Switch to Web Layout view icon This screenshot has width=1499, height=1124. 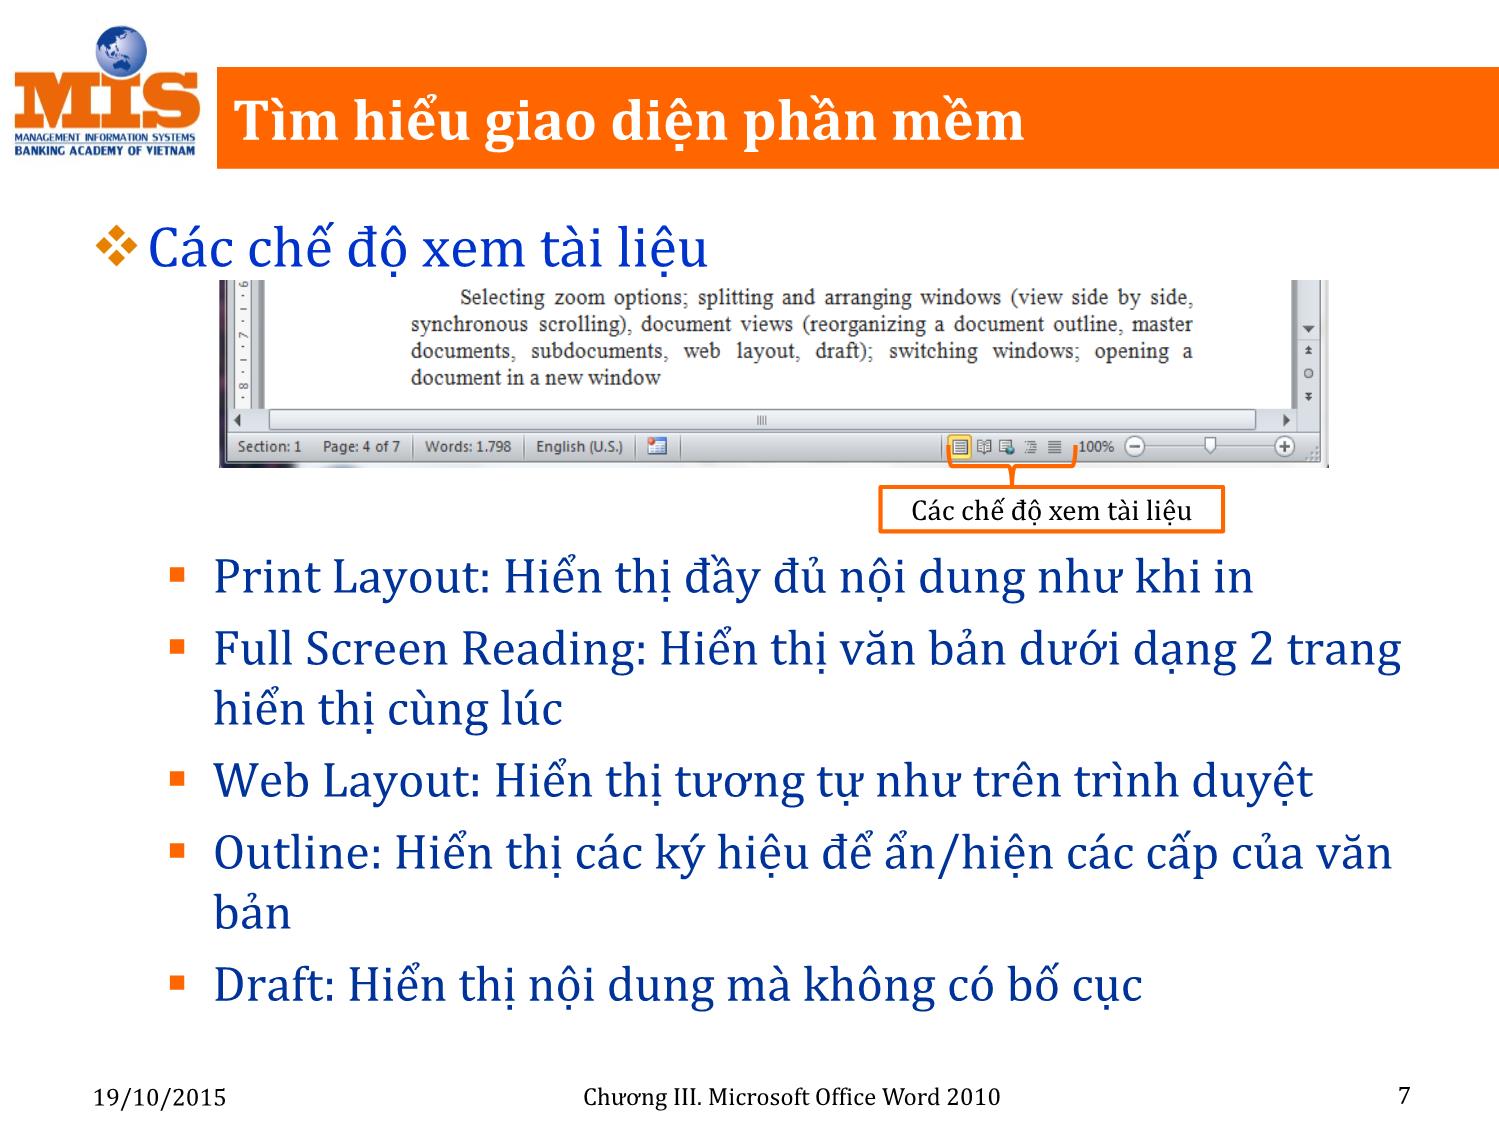[1007, 447]
